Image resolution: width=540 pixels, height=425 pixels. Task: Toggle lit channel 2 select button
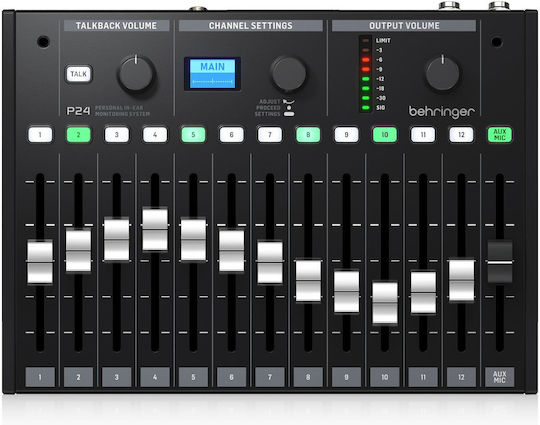79,134
